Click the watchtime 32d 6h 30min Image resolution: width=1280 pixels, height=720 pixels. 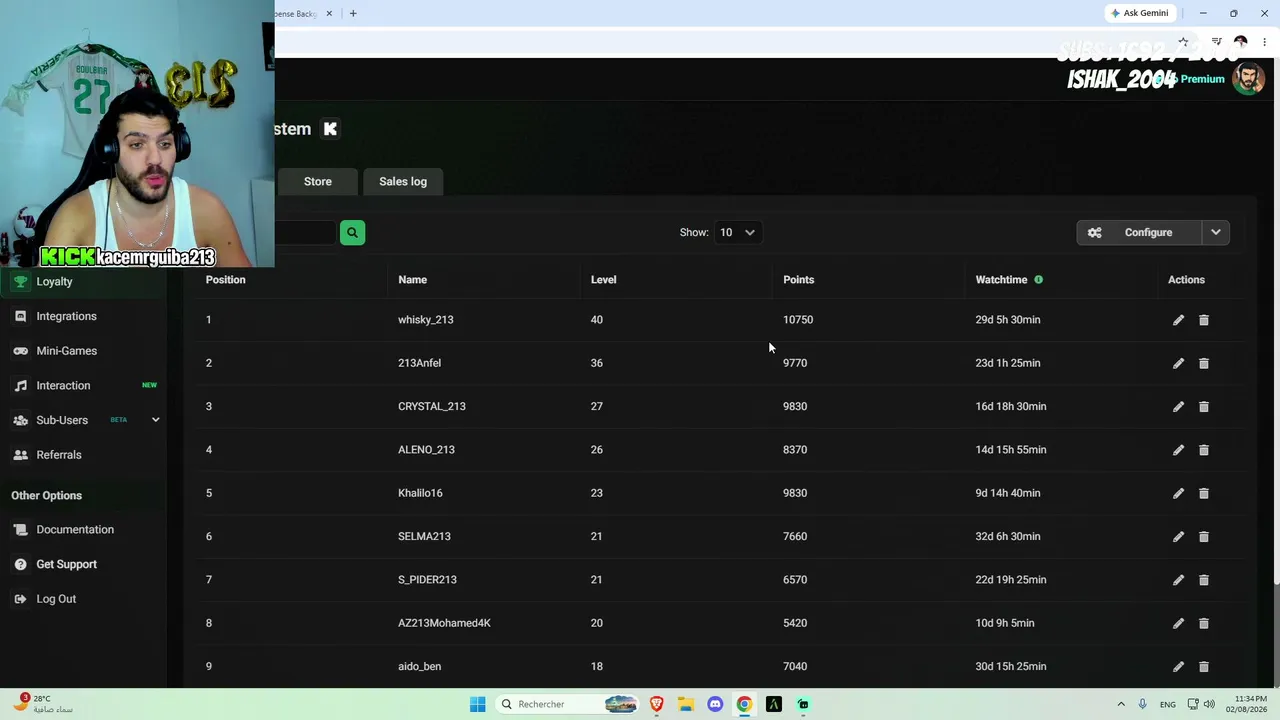(1008, 536)
